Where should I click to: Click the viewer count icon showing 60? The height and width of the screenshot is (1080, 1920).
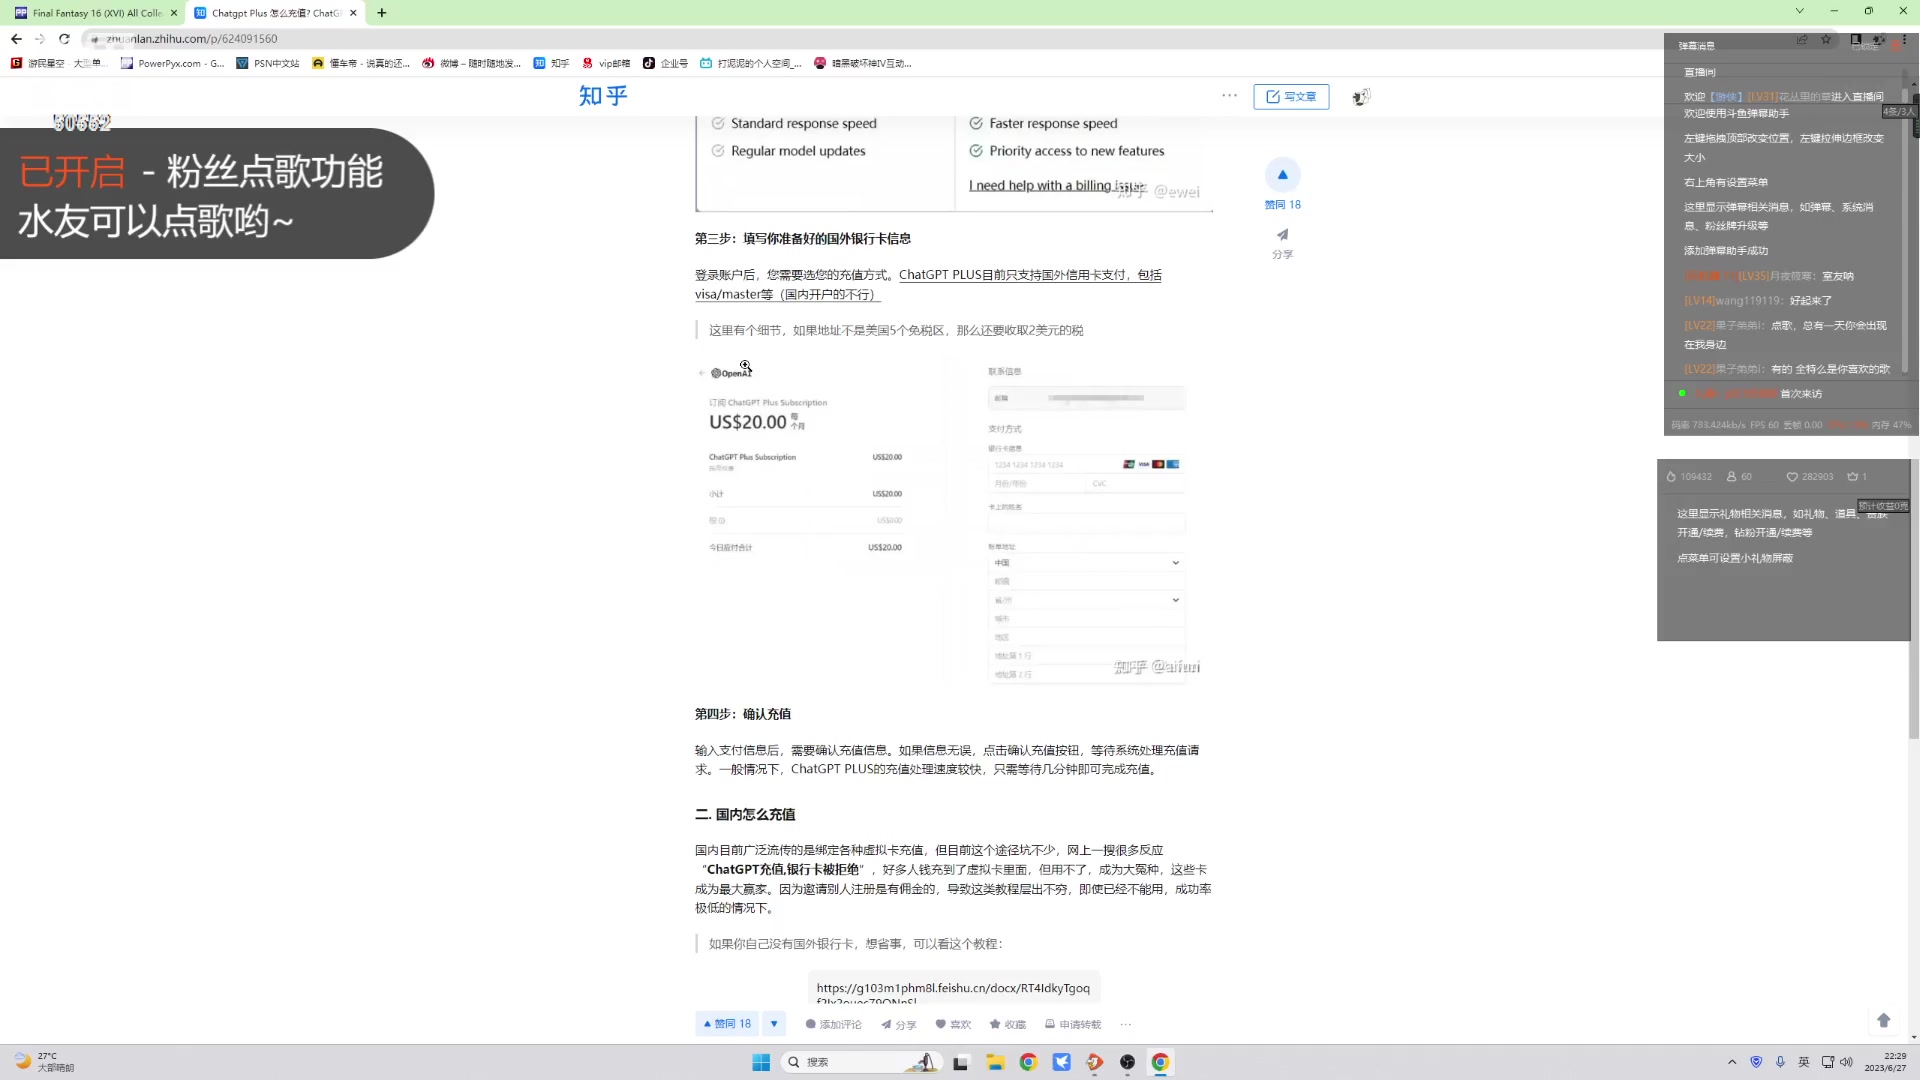(1731, 477)
